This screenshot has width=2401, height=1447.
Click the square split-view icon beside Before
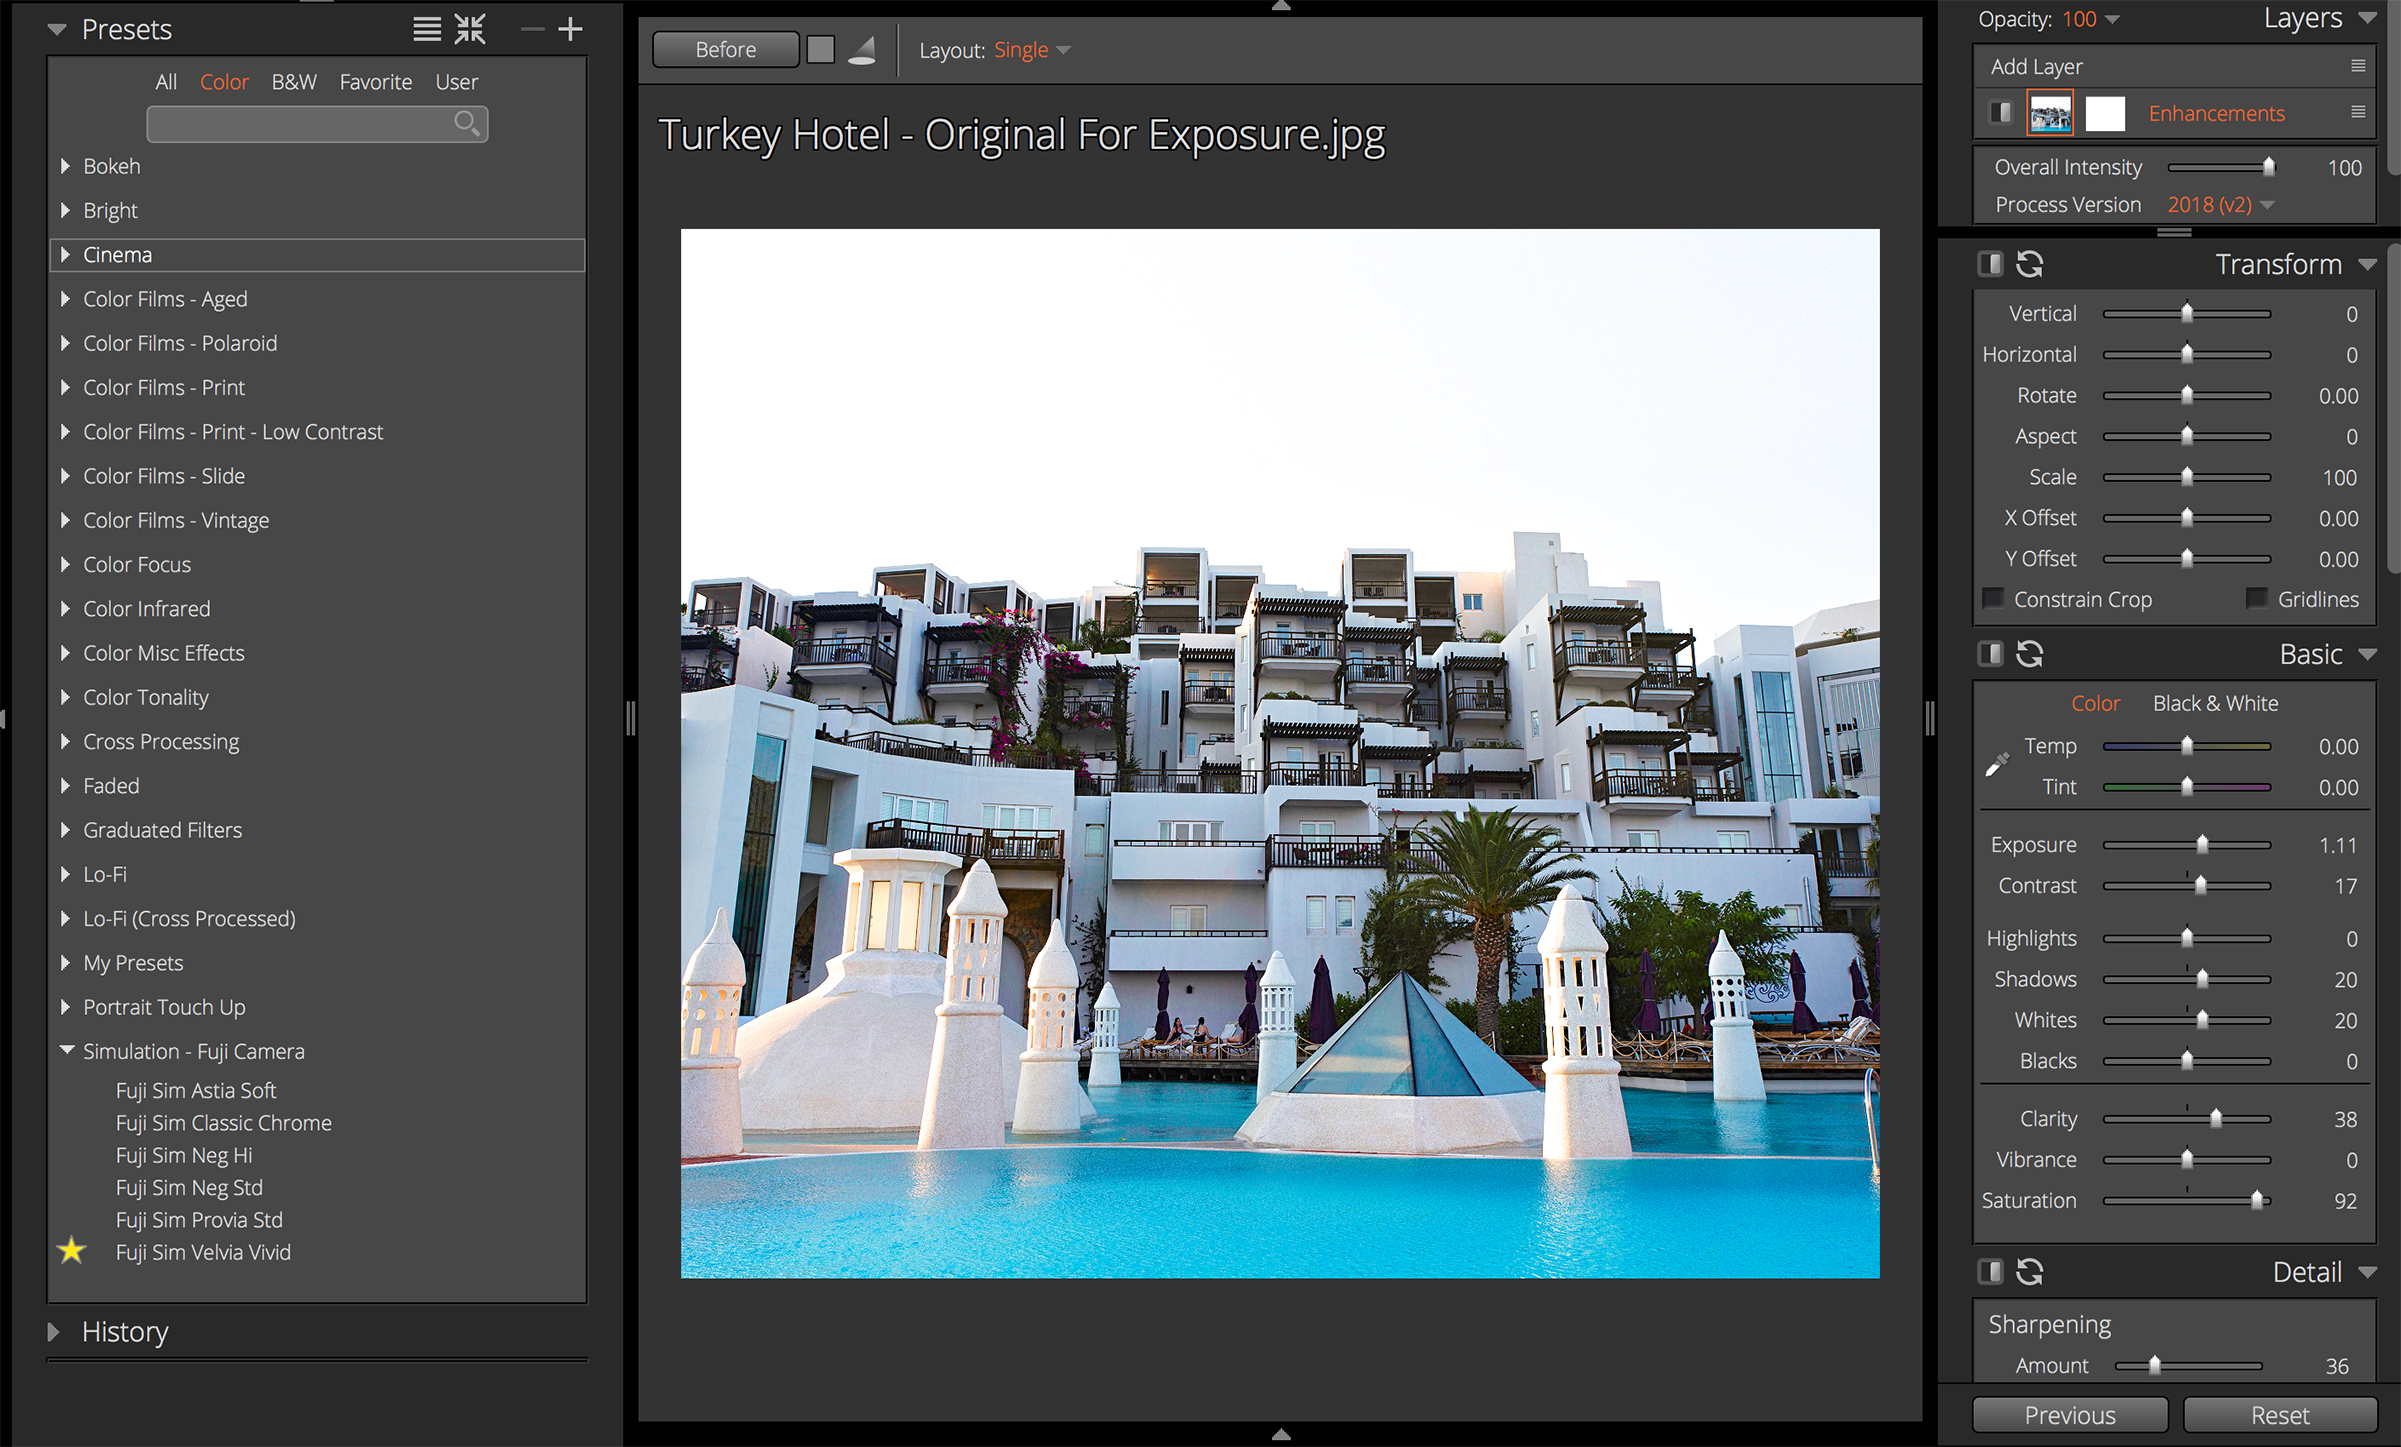(x=820, y=49)
